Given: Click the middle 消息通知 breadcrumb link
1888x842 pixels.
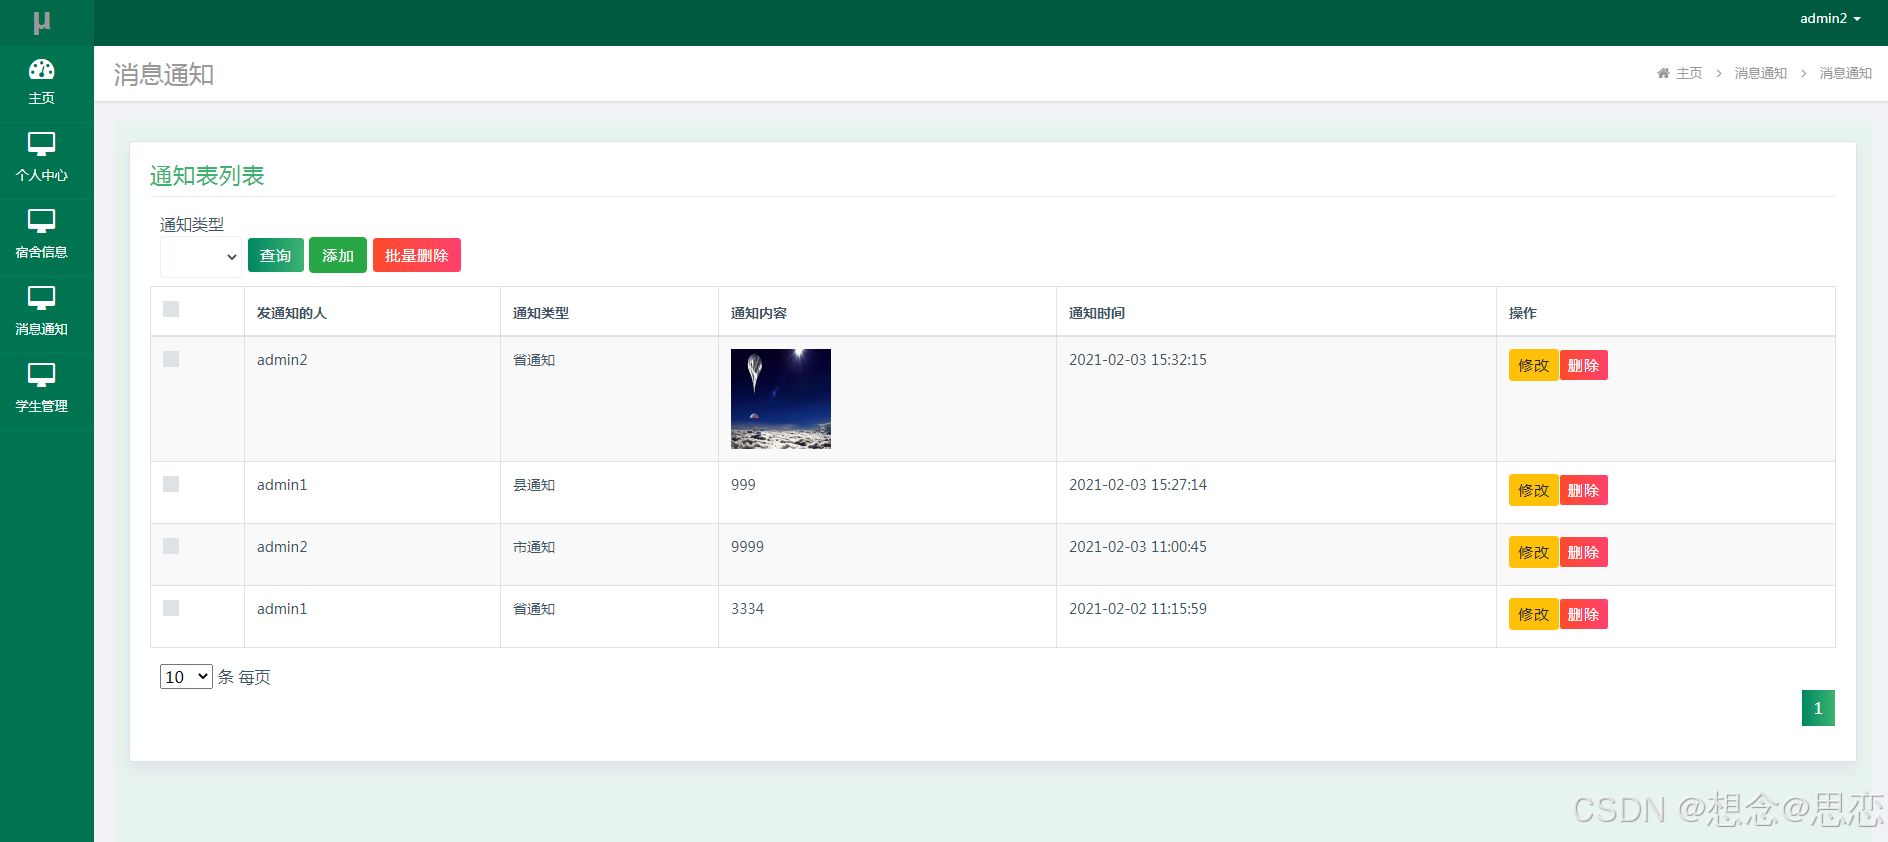Looking at the screenshot, I should (x=1760, y=73).
